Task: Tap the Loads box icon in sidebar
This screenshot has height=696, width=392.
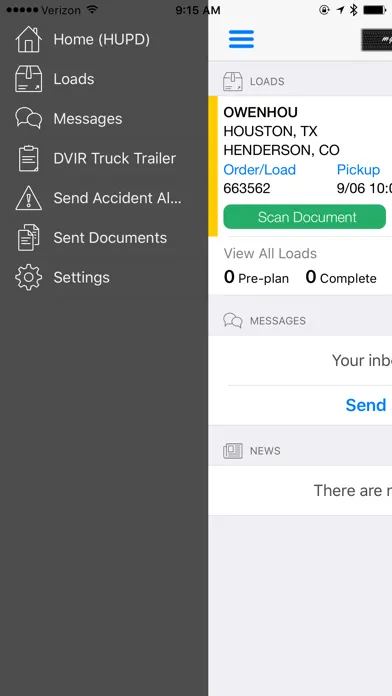Action: tap(28, 79)
